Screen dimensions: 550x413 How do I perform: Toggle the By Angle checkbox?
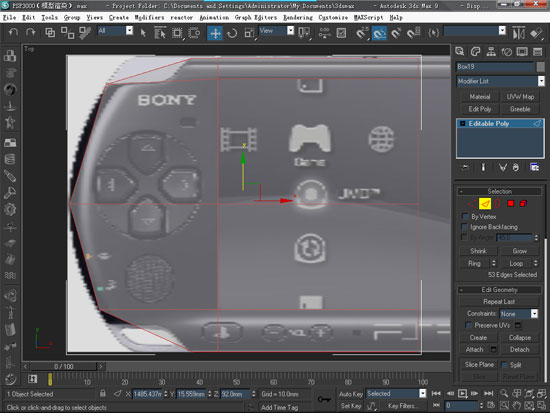[465, 238]
